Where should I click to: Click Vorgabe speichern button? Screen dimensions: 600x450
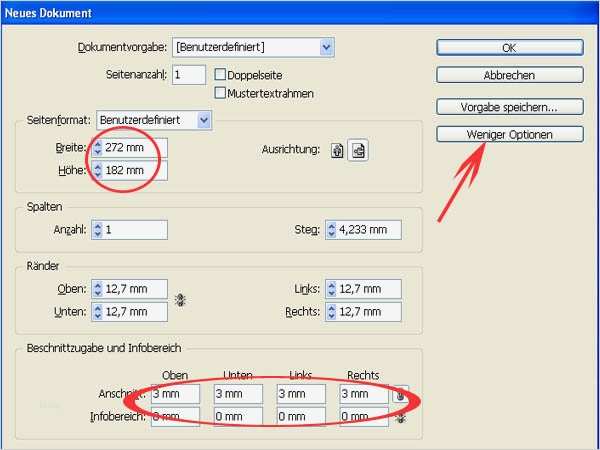[510, 107]
